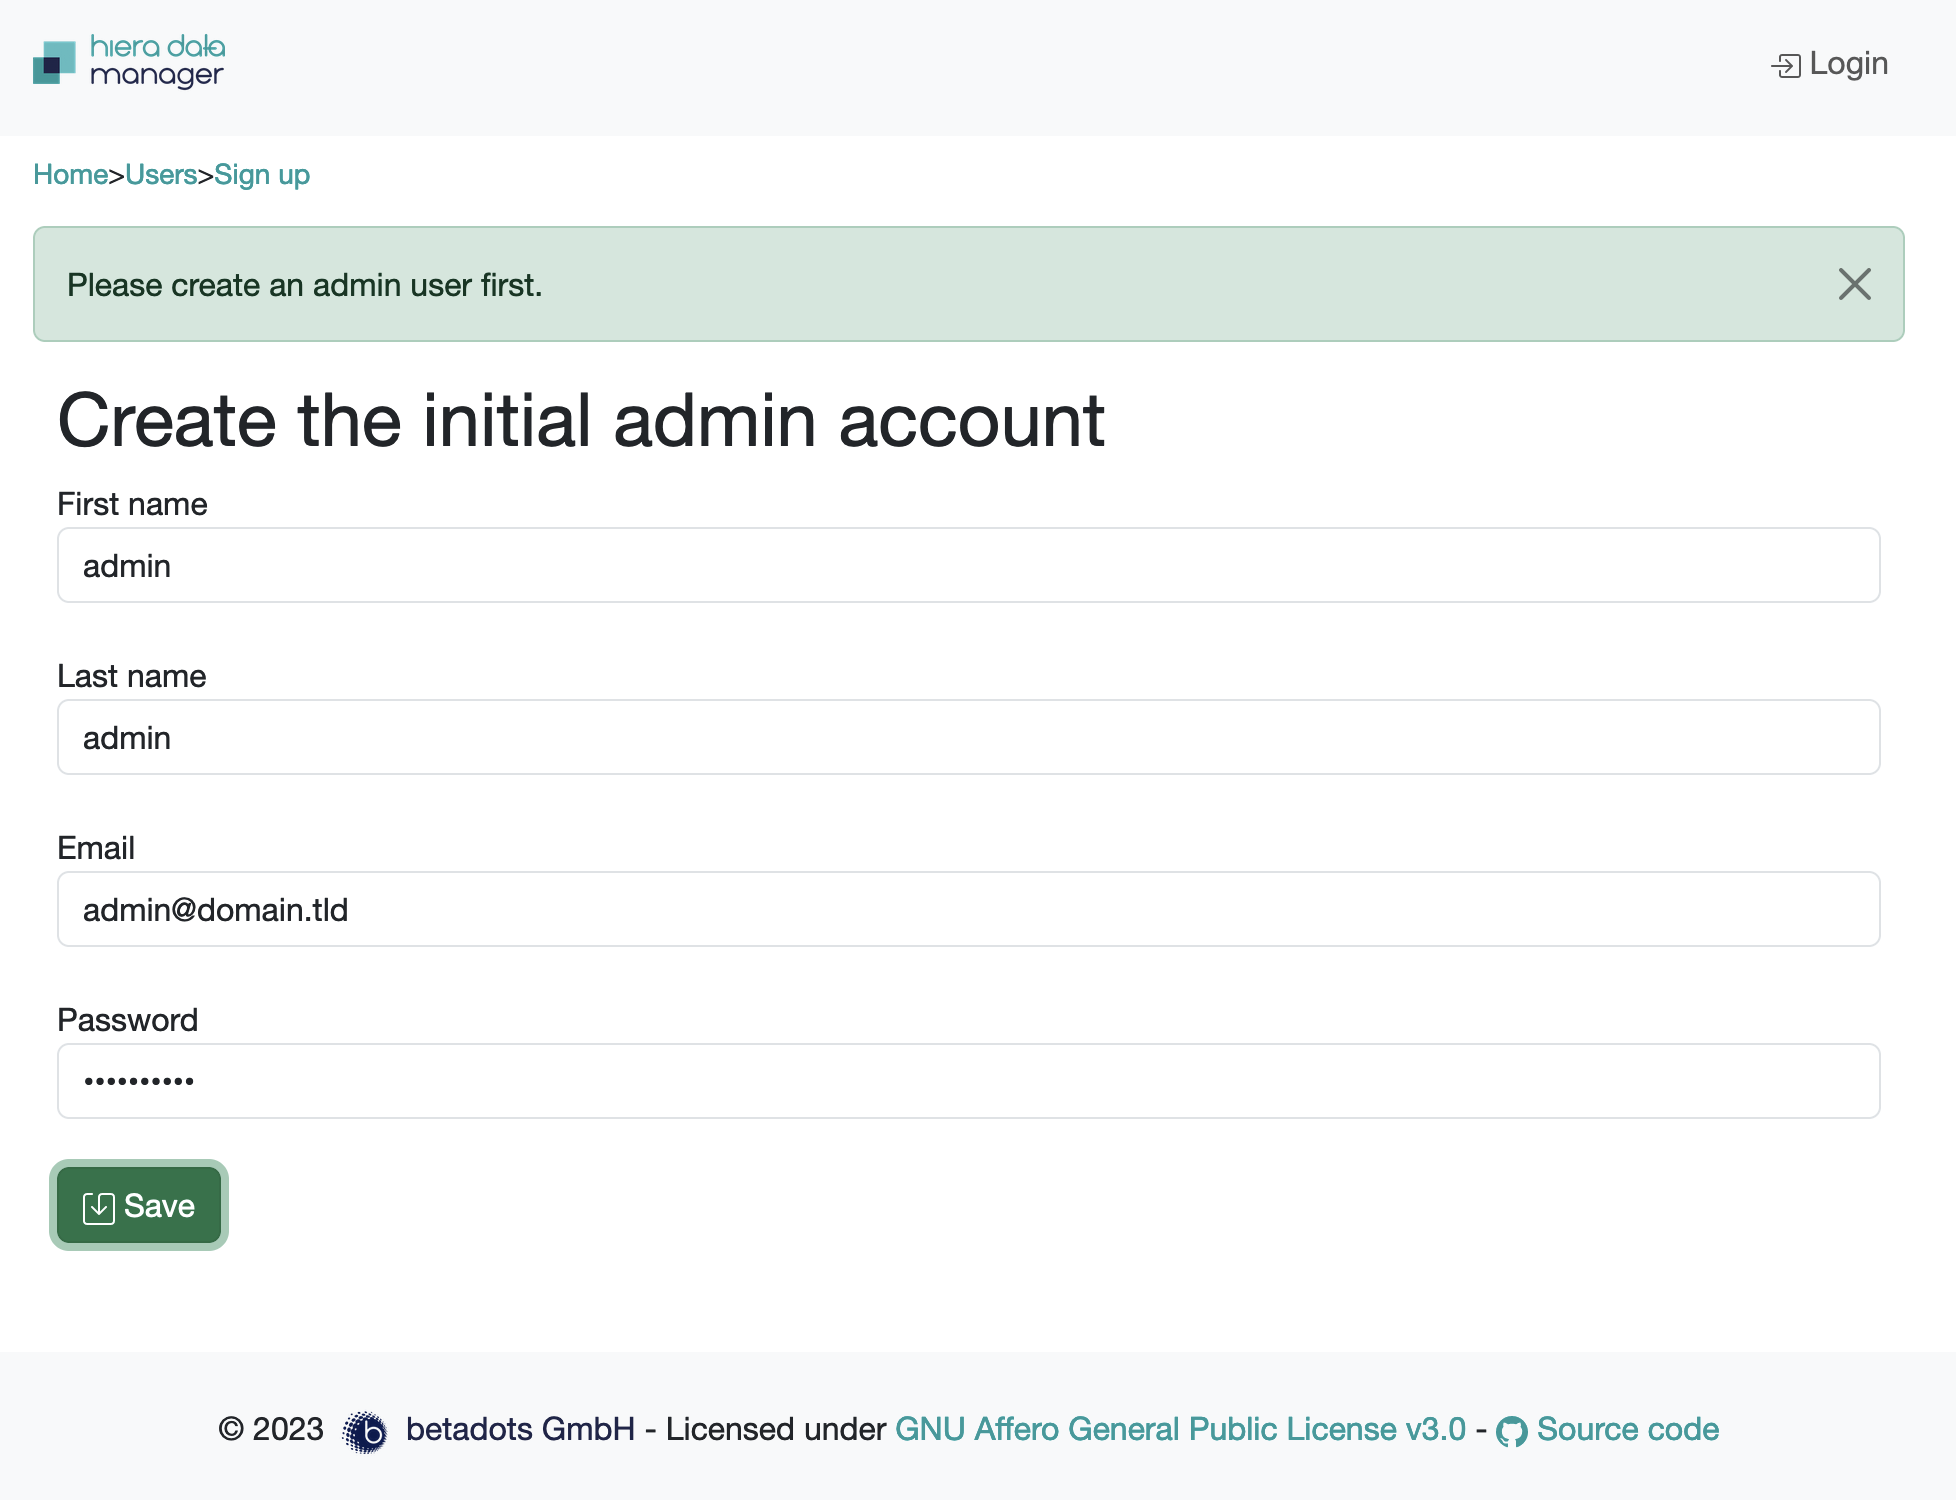Click the 'Please create an admin user first.' text

305,285
